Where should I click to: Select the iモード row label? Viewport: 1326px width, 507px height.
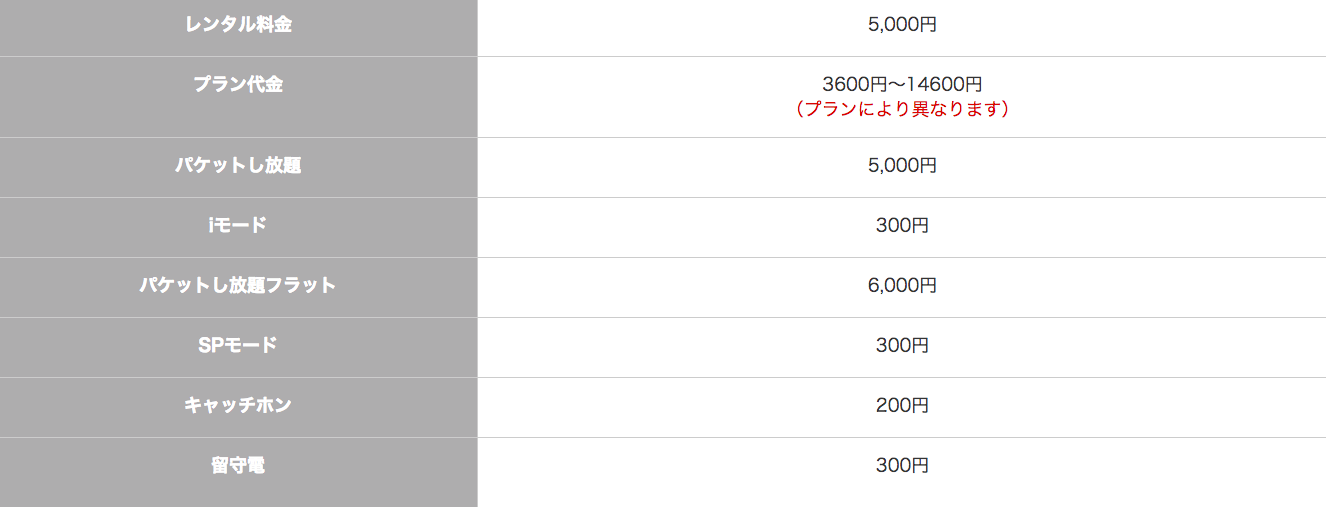(x=238, y=225)
